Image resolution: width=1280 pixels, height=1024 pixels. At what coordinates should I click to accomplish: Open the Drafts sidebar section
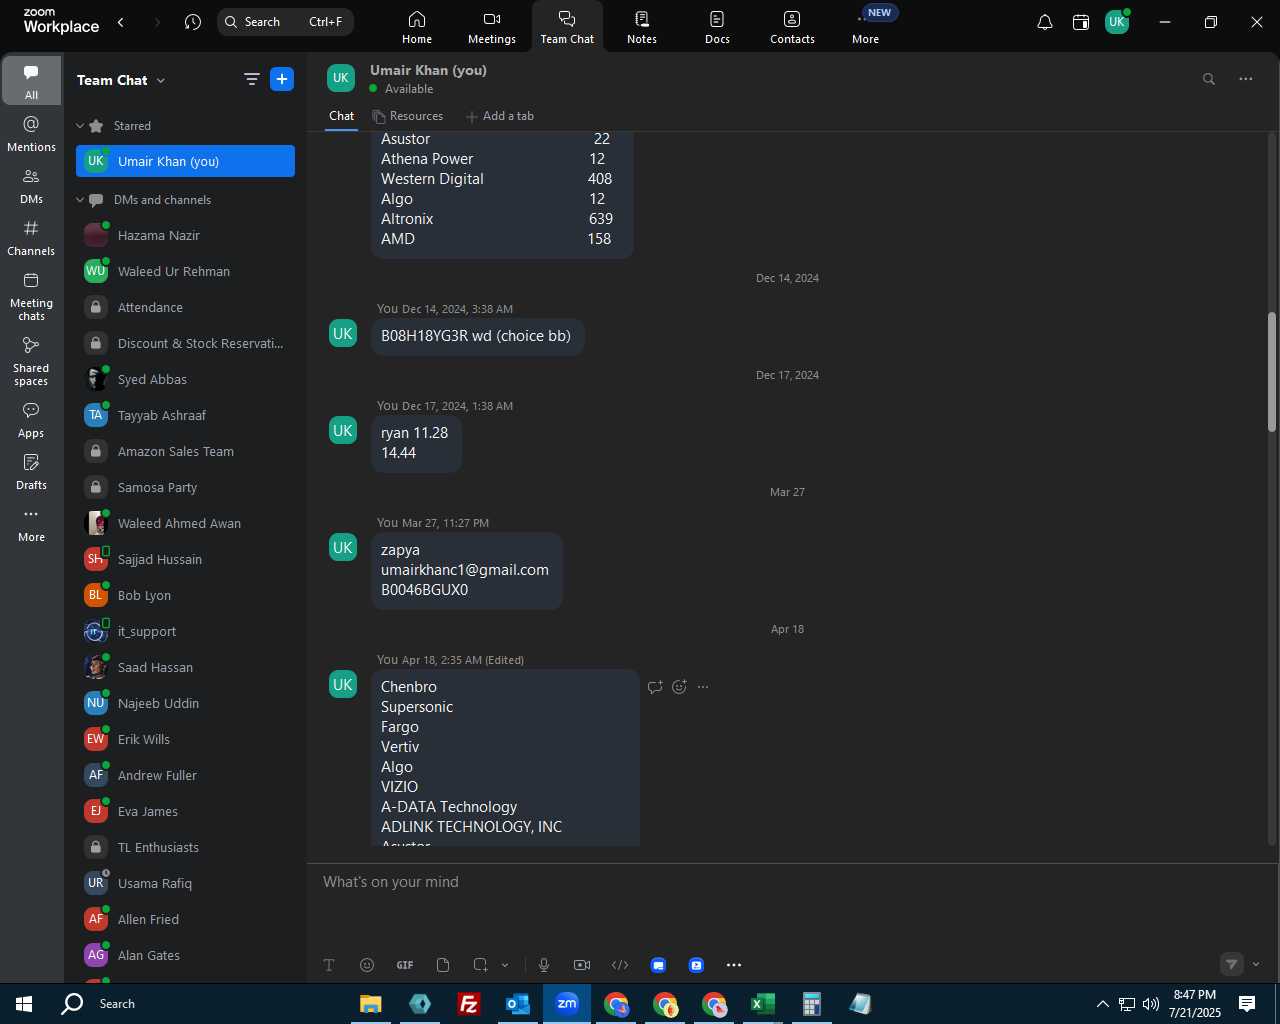coord(31,472)
